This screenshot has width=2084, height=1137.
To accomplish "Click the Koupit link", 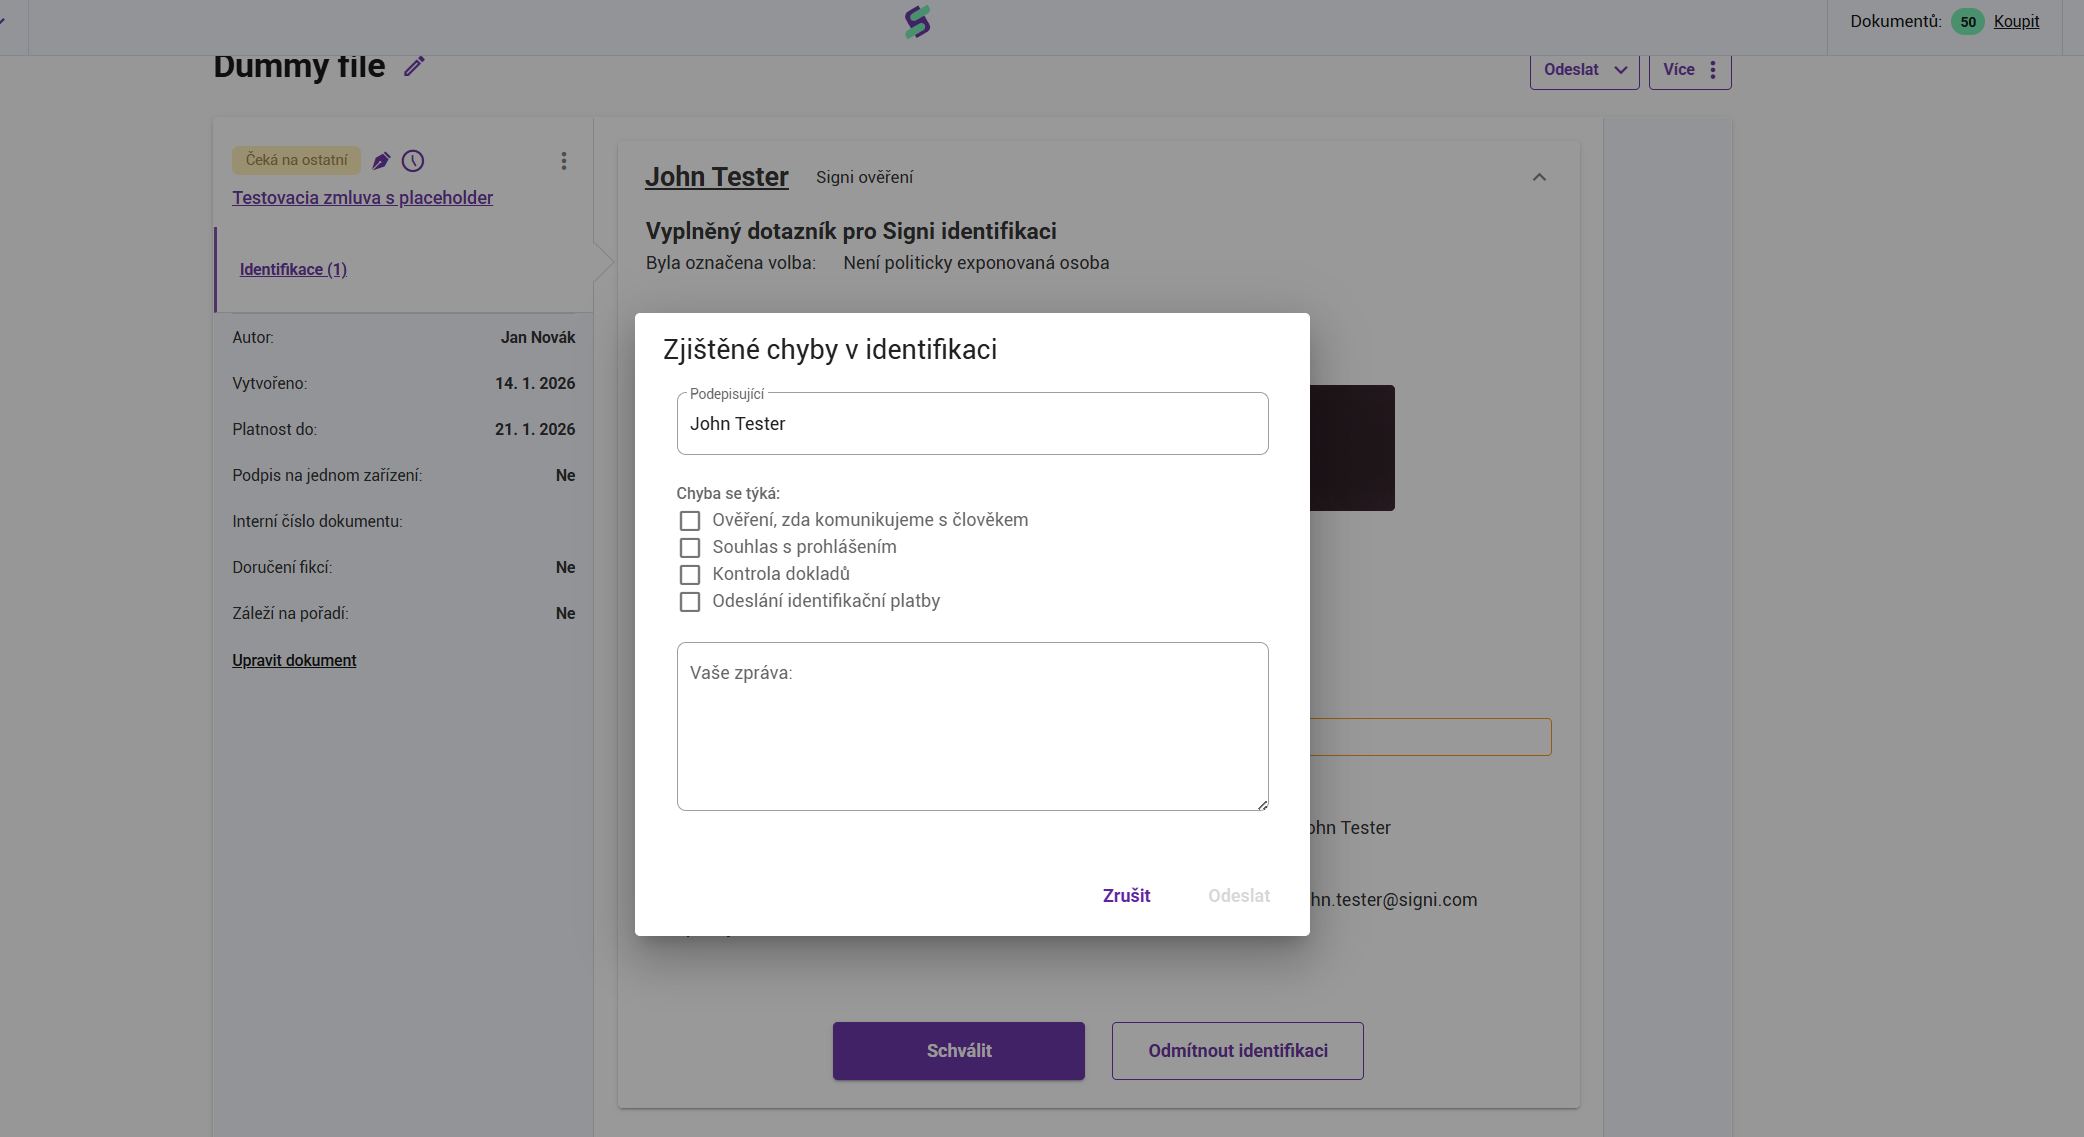I will [2016, 22].
